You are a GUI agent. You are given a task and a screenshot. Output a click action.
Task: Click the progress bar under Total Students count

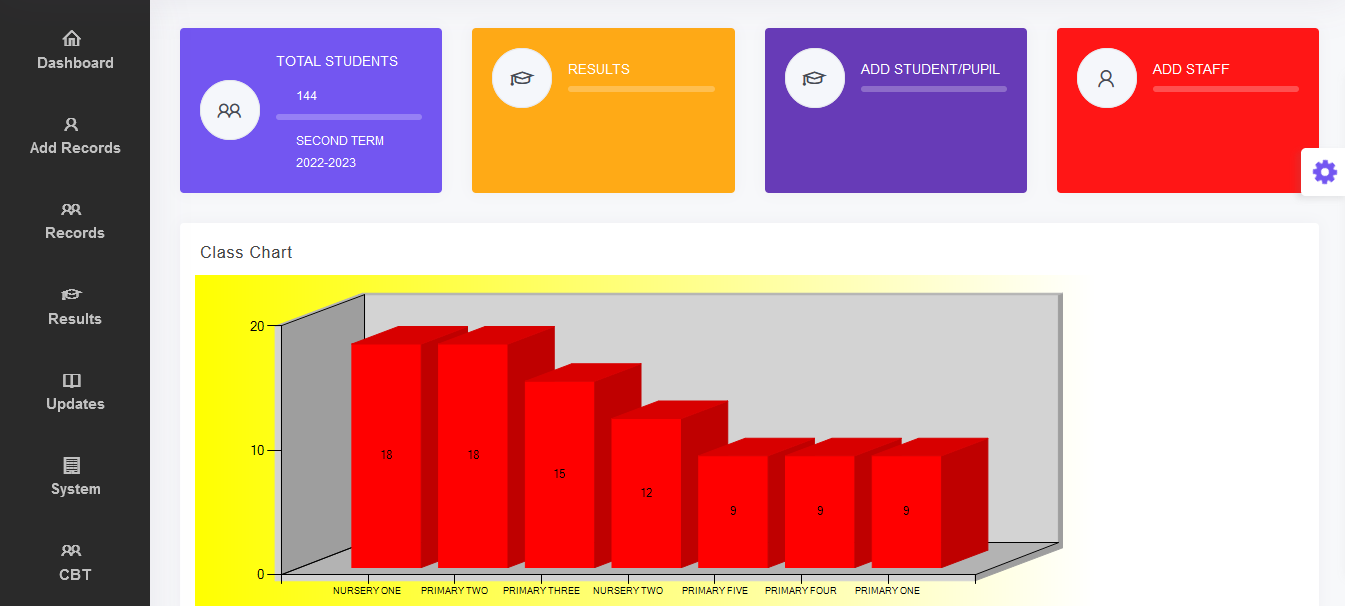coord(348,117)
